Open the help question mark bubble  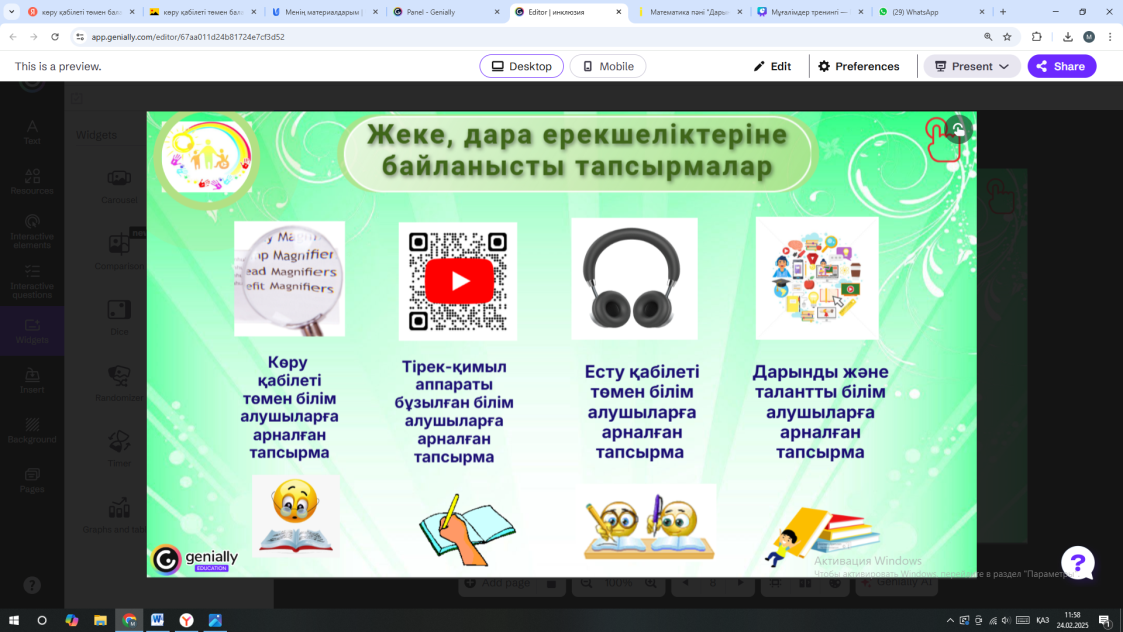coord(1078,563)
